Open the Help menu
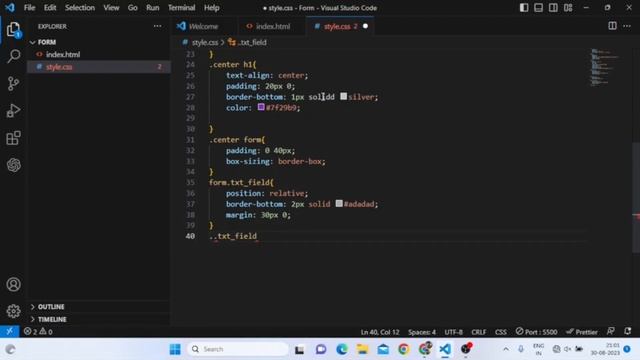 (211, 8)
